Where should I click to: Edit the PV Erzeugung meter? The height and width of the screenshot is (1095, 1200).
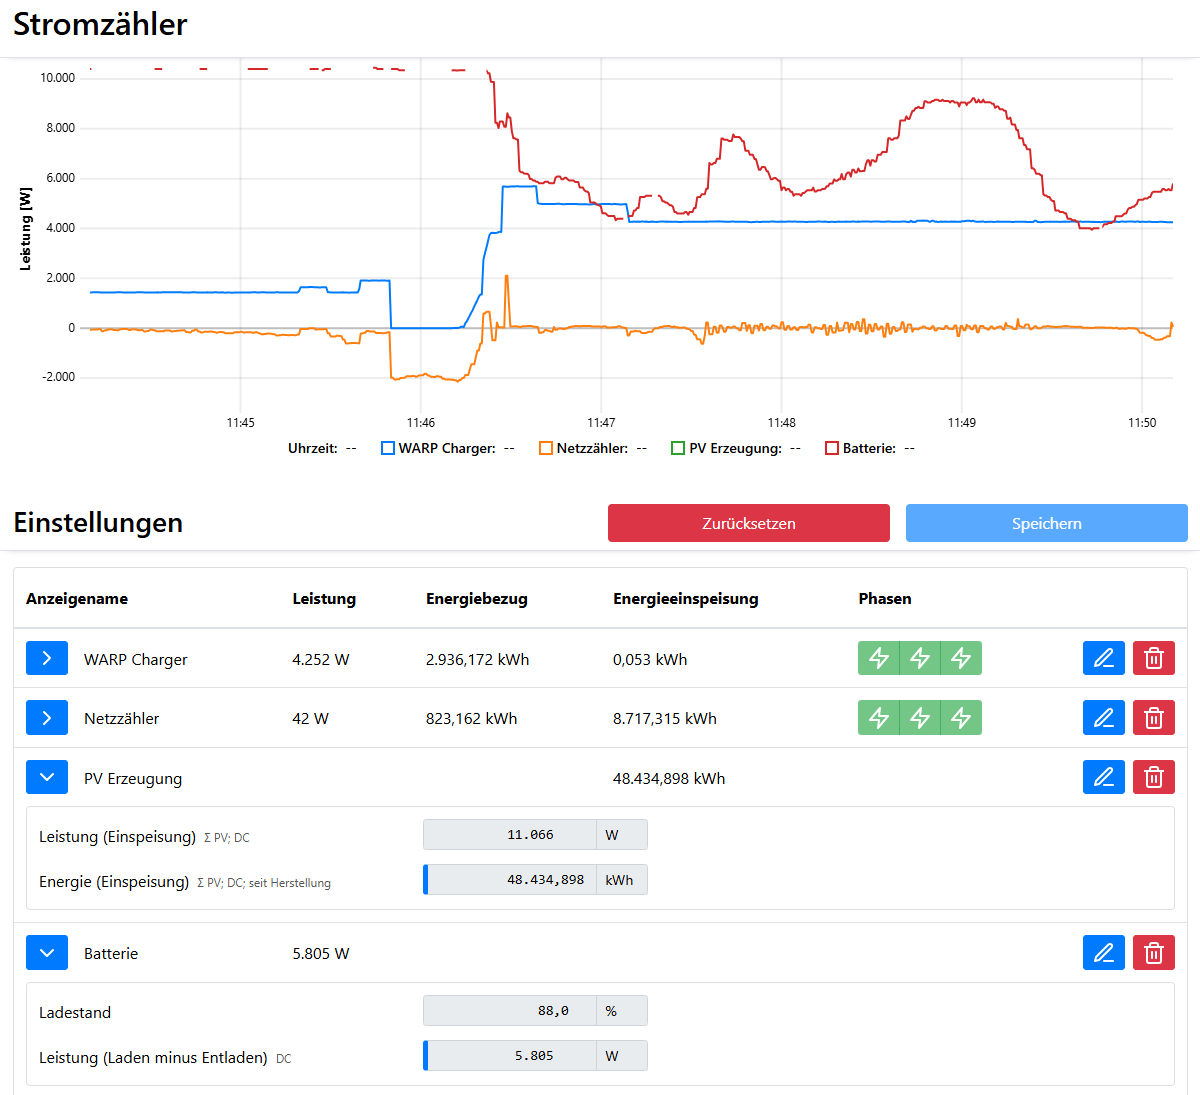1103,778
